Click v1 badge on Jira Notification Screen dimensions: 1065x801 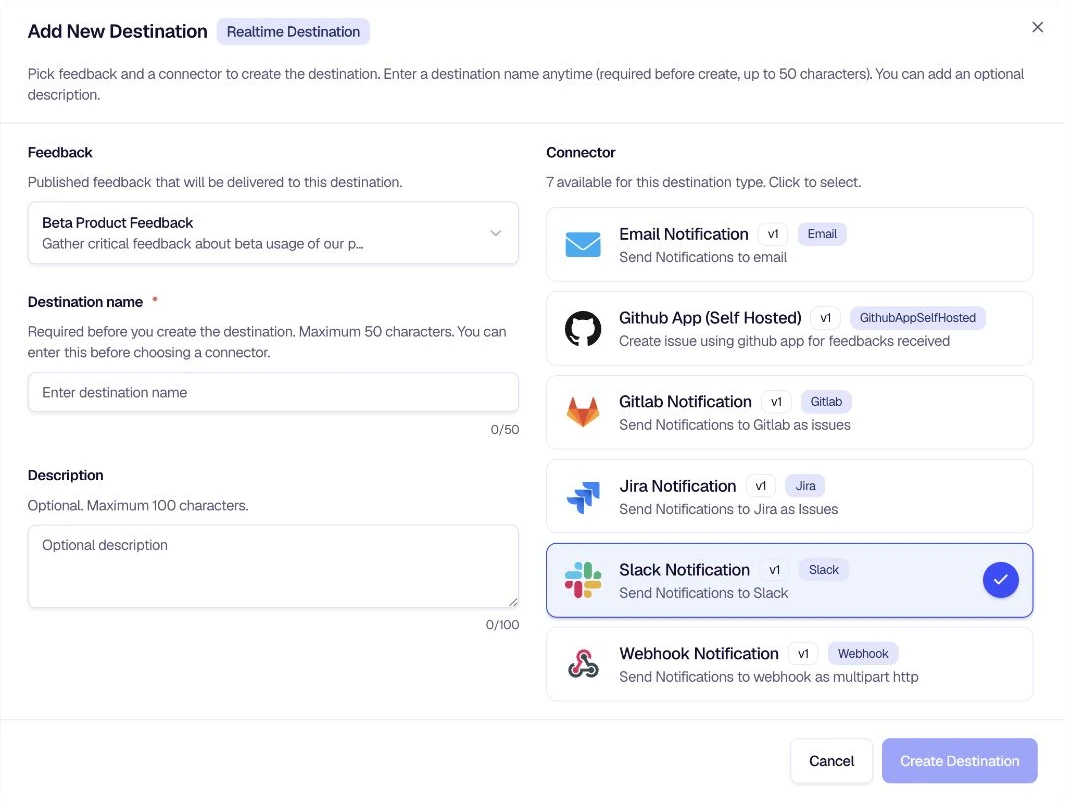[x=761, y=486]
